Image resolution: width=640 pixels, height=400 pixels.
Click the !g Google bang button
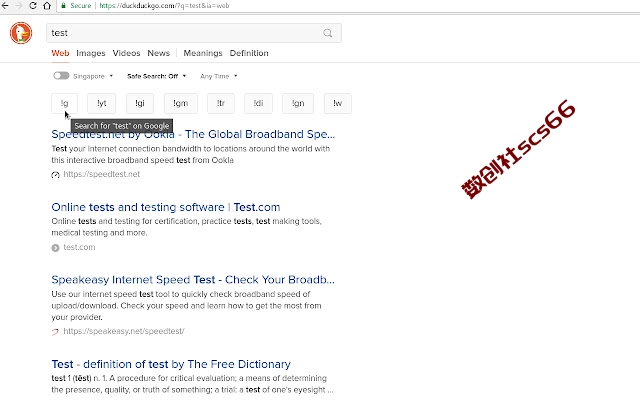(64, 103)
